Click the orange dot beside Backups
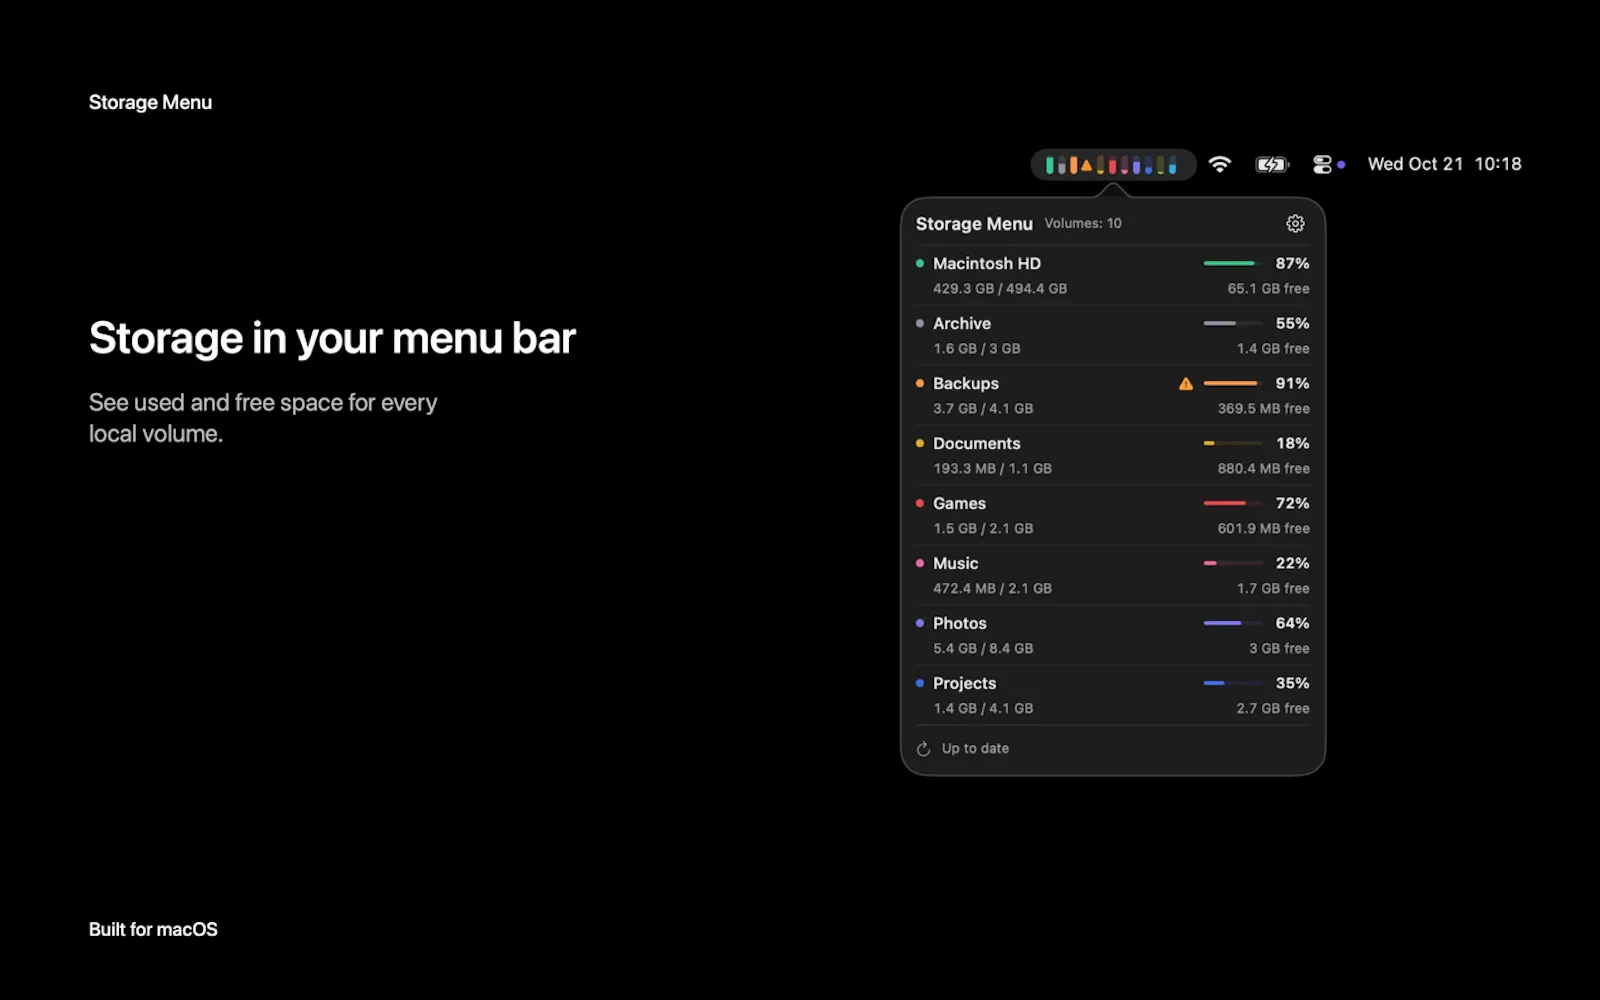The height and width of the screenshot is (1000, 1600). tap(920, 383)
